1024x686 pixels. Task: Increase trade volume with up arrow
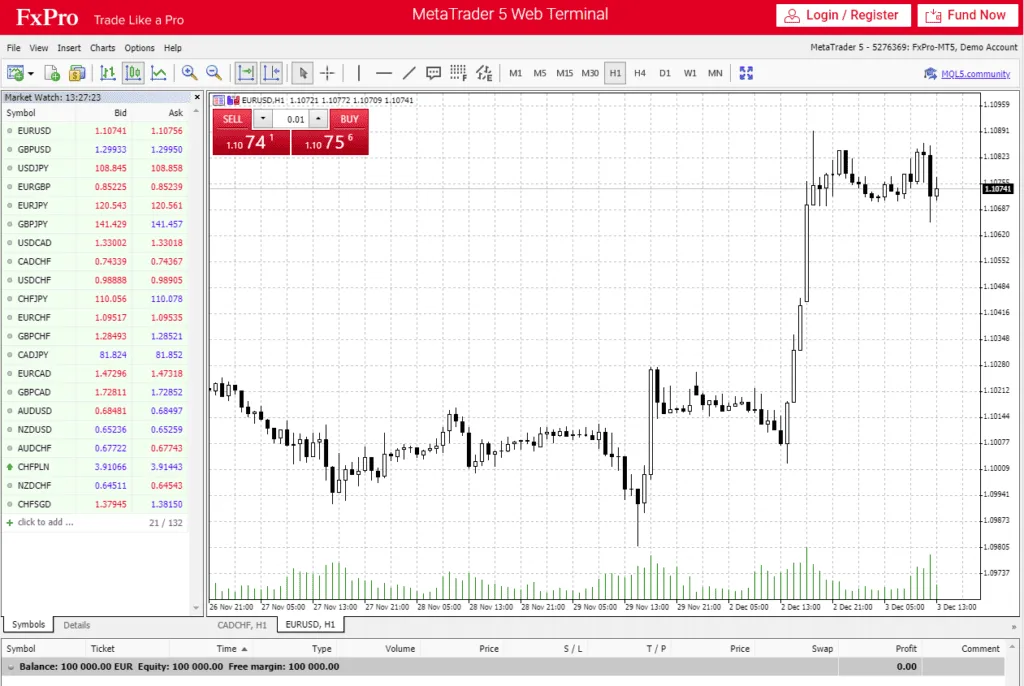point(318,119)
